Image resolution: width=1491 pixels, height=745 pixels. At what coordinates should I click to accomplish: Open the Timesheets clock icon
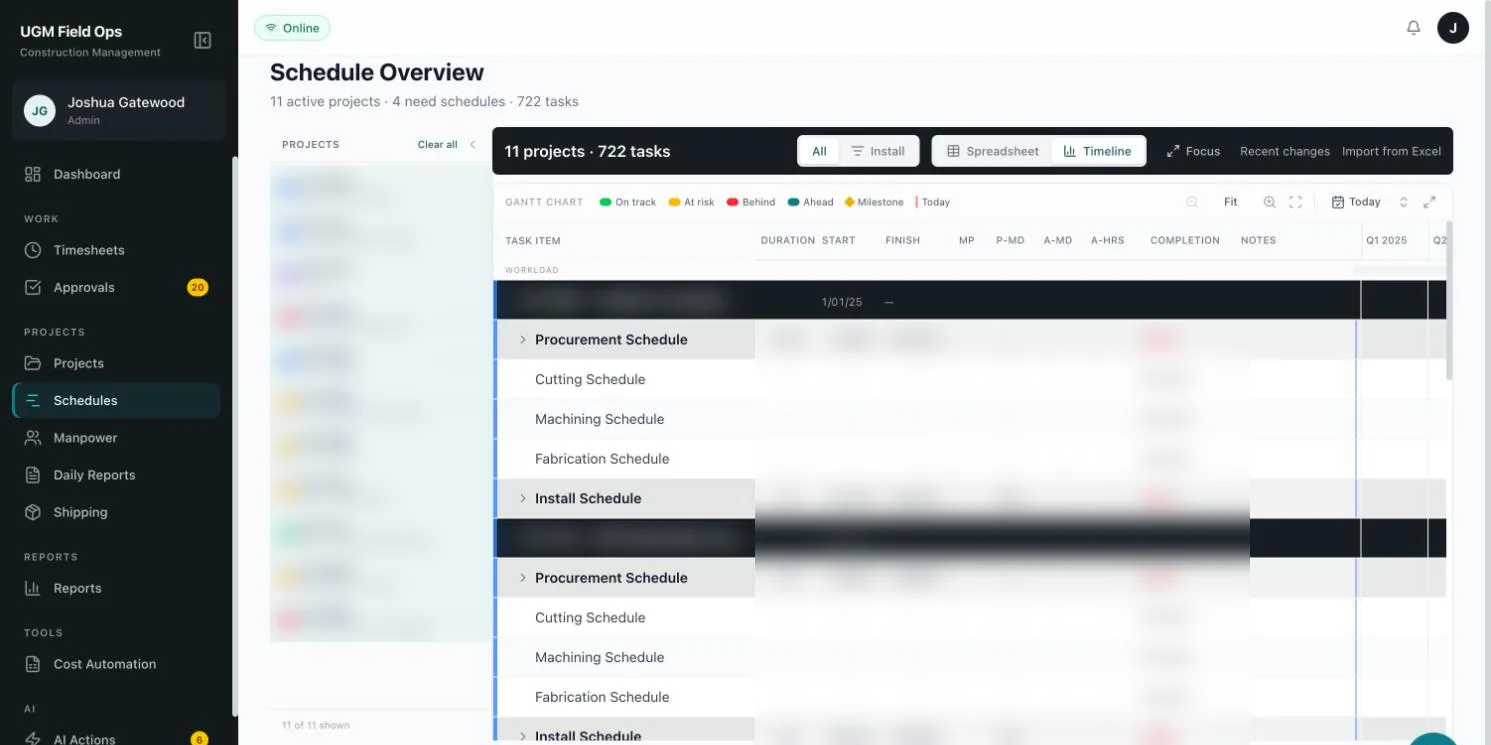coord(33,250)
